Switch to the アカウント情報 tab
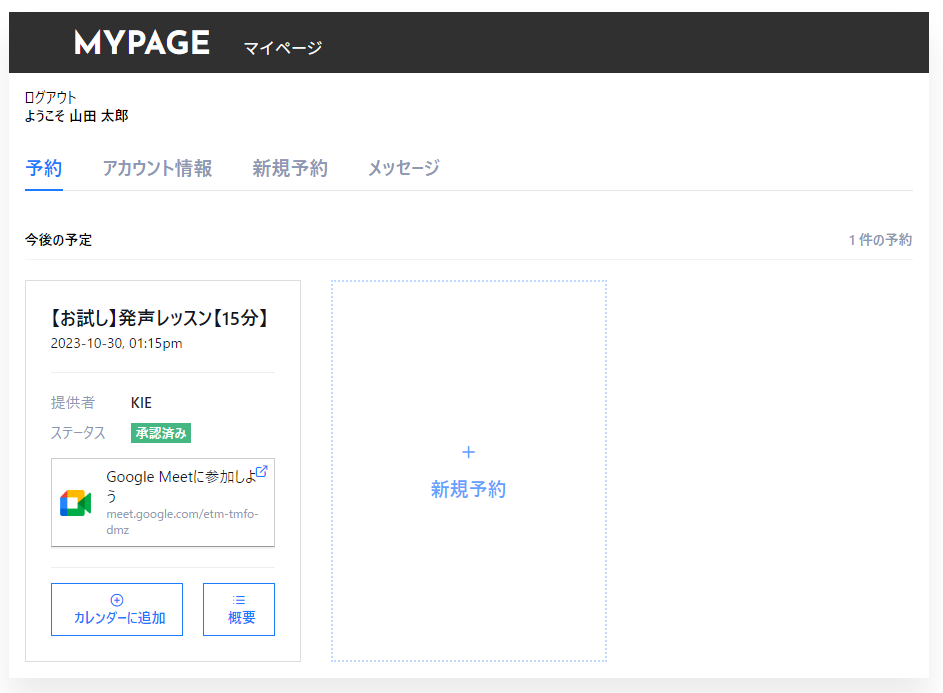The height and width of the screenshot is (693, 943). 157,168
